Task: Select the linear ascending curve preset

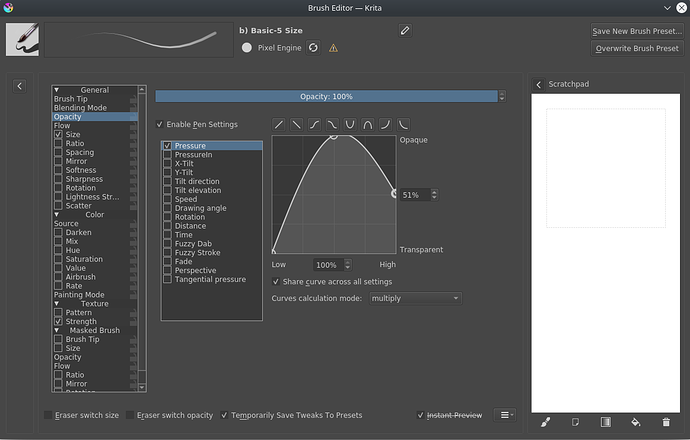Action: click(279, 124)
